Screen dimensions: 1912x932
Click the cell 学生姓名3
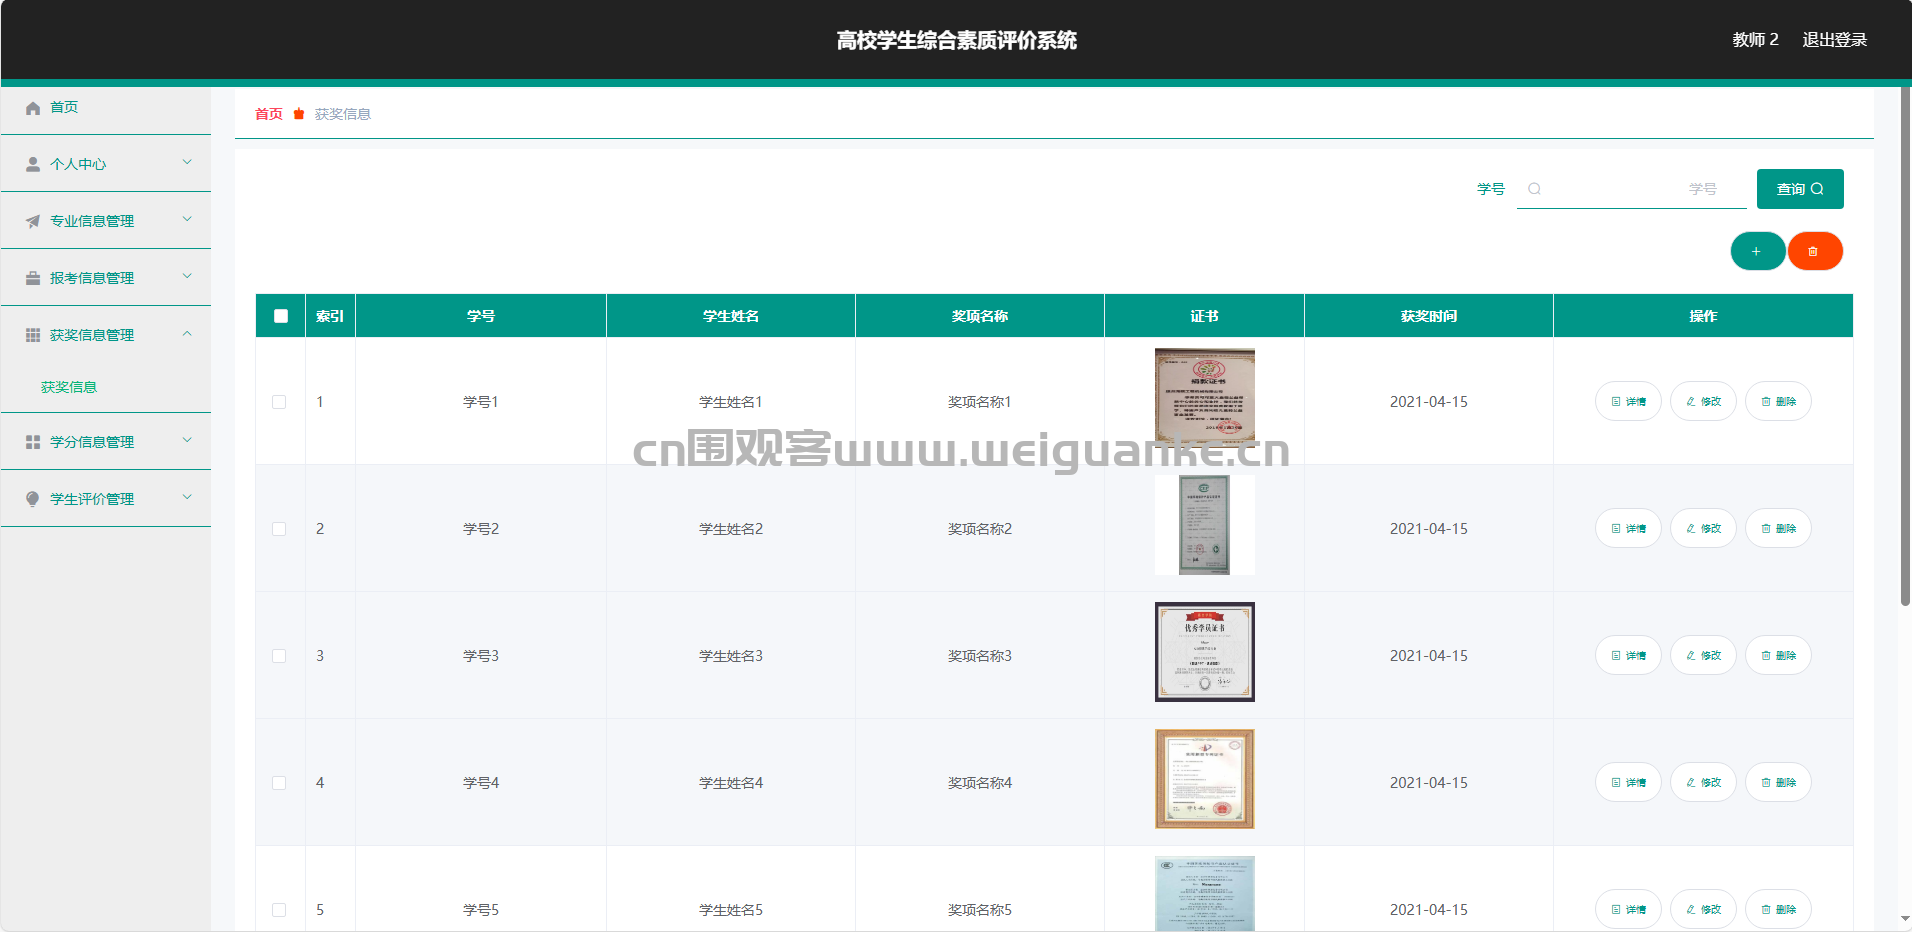(x=731, y=656)
